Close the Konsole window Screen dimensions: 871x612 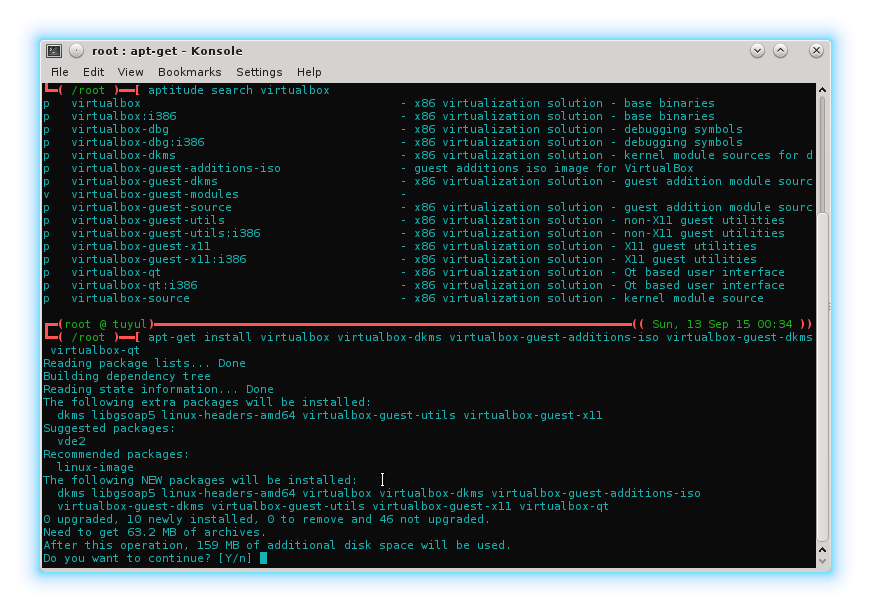tap(816, 51)
